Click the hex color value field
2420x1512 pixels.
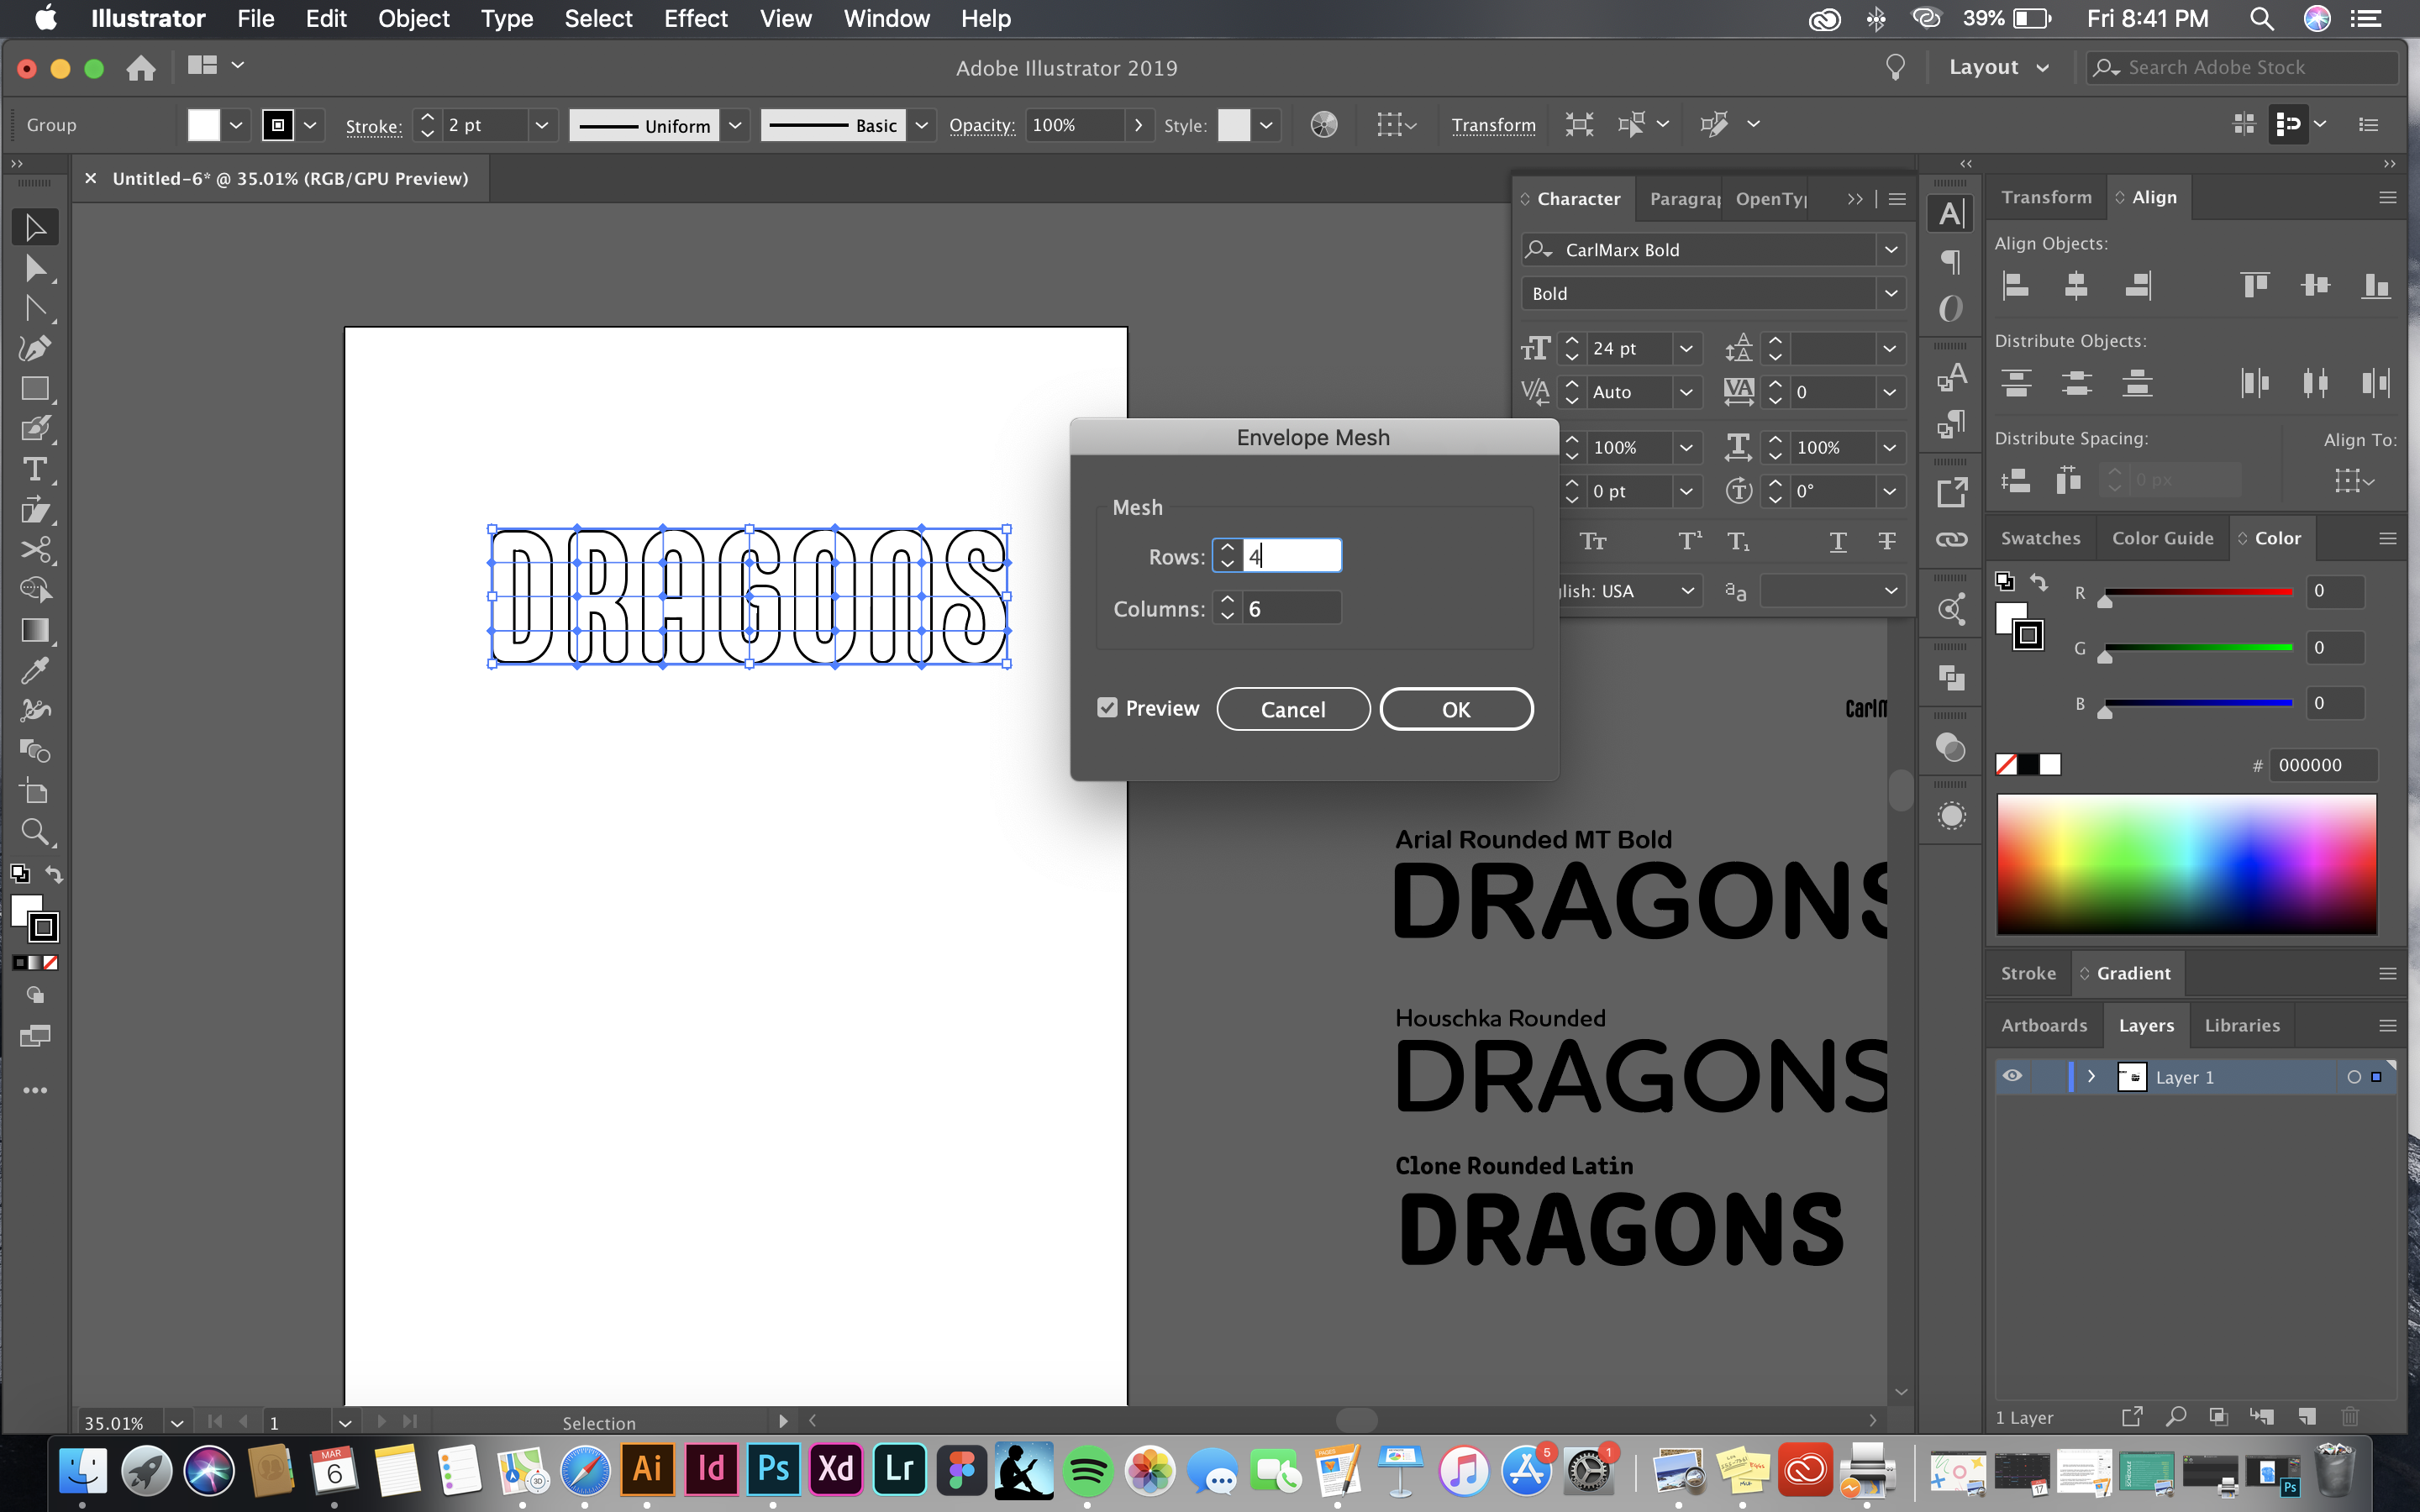2322,765
